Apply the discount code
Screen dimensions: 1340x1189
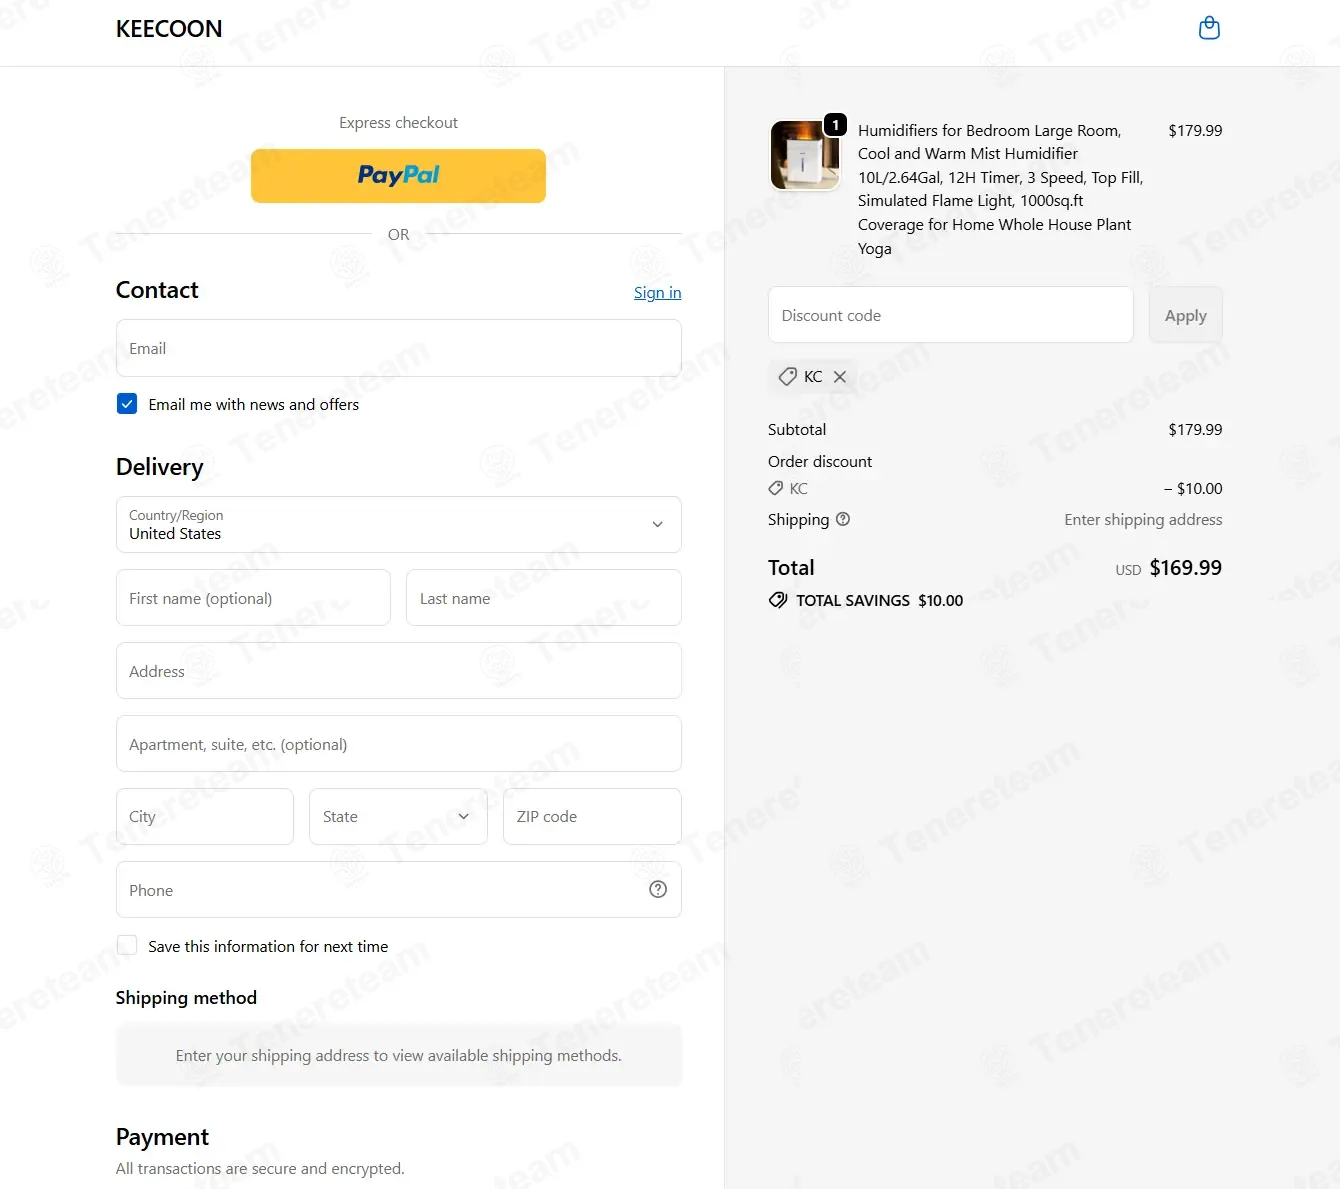click(1185, 315)
